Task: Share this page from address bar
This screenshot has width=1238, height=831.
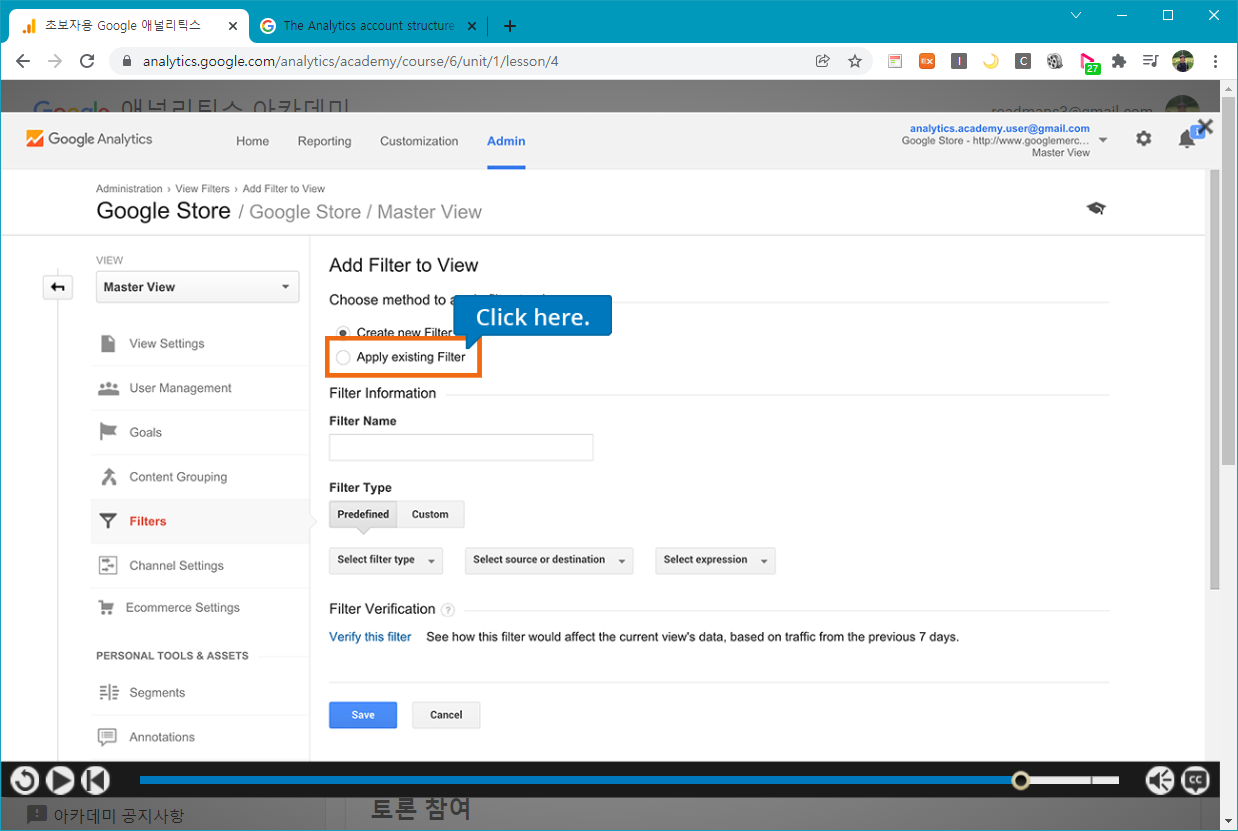Action: (823, 61)
